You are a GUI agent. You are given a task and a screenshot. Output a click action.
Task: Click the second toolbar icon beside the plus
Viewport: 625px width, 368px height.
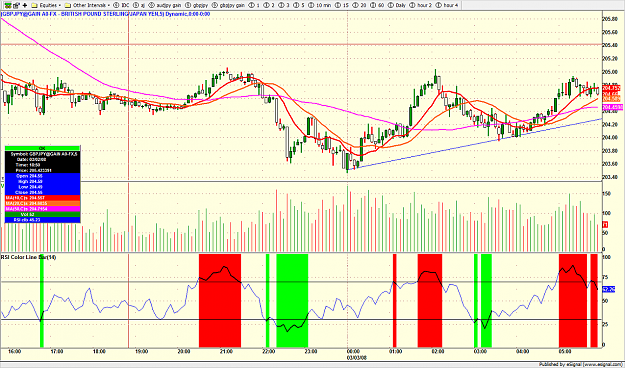pyautogui.click(x=16, y=5)
